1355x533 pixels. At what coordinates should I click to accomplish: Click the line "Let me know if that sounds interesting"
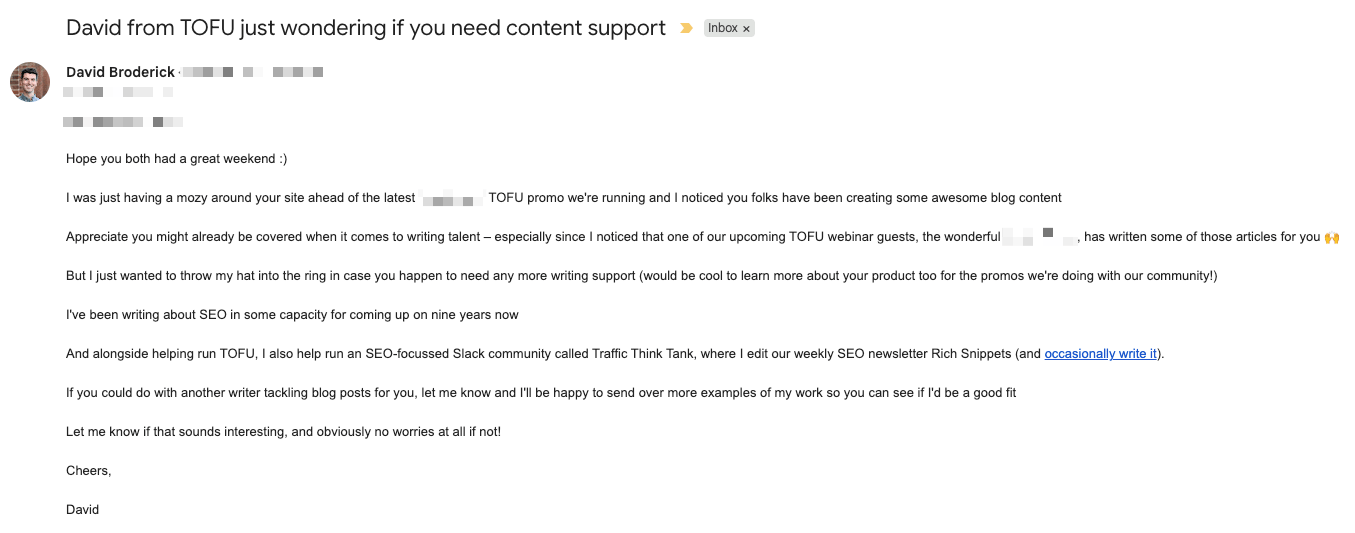tap(283, 431)
